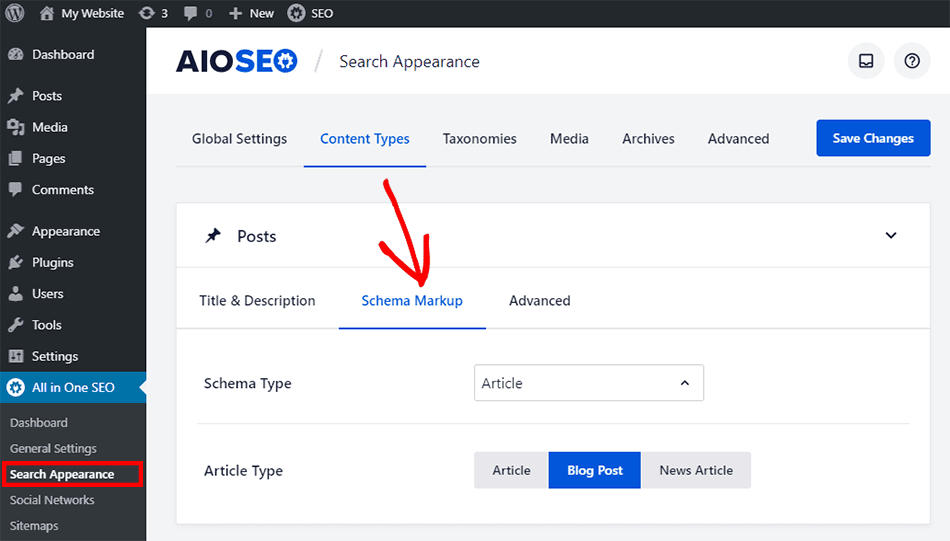Image resolution: width=950 pixels, height=541 pixels.
Task: Open the comments bubble in admin bar
Action: point(198,13)
